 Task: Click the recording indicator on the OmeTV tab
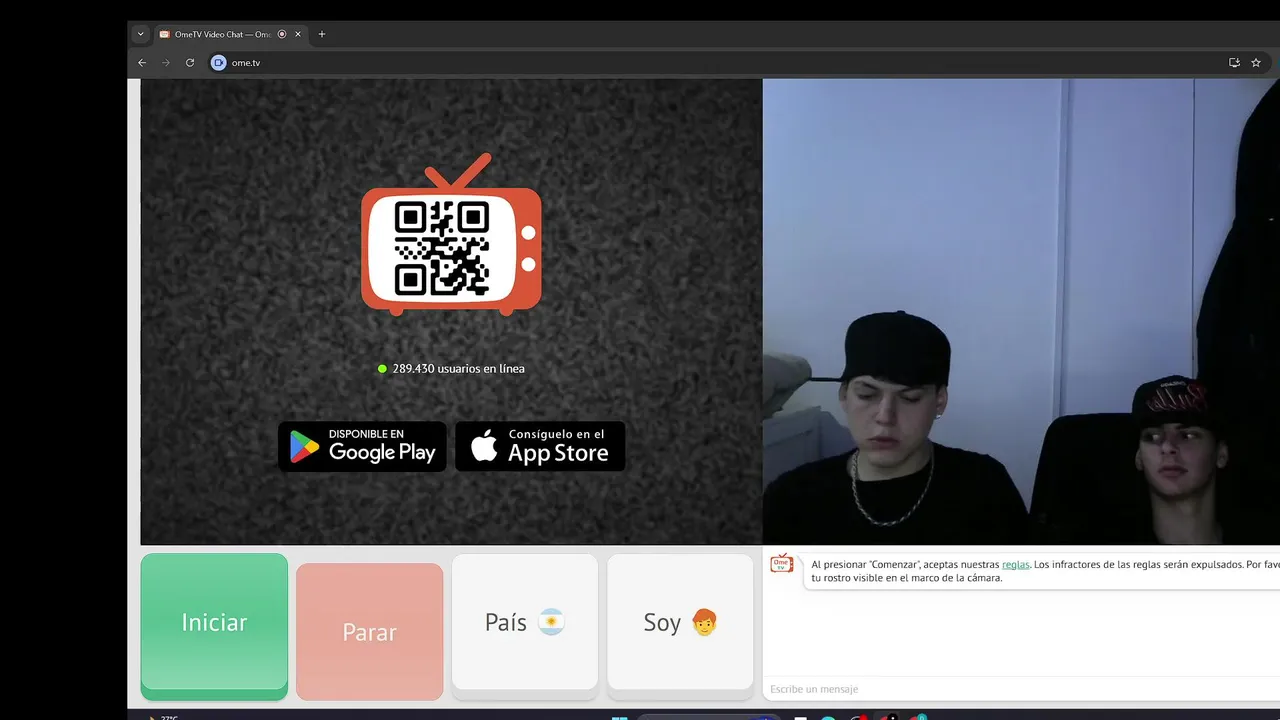282,34
